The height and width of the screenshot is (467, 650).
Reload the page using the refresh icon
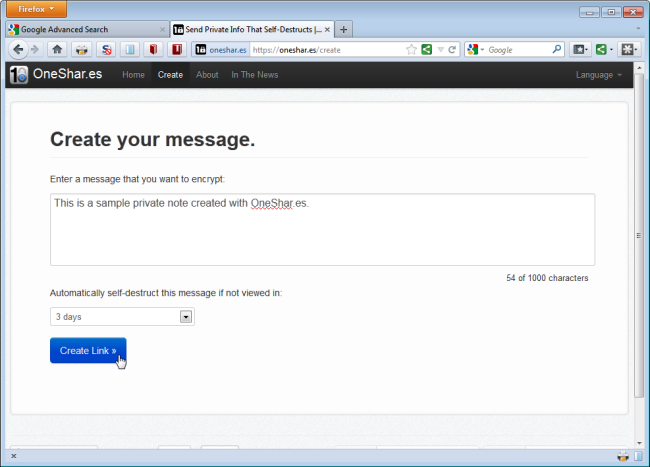(452, 50)
